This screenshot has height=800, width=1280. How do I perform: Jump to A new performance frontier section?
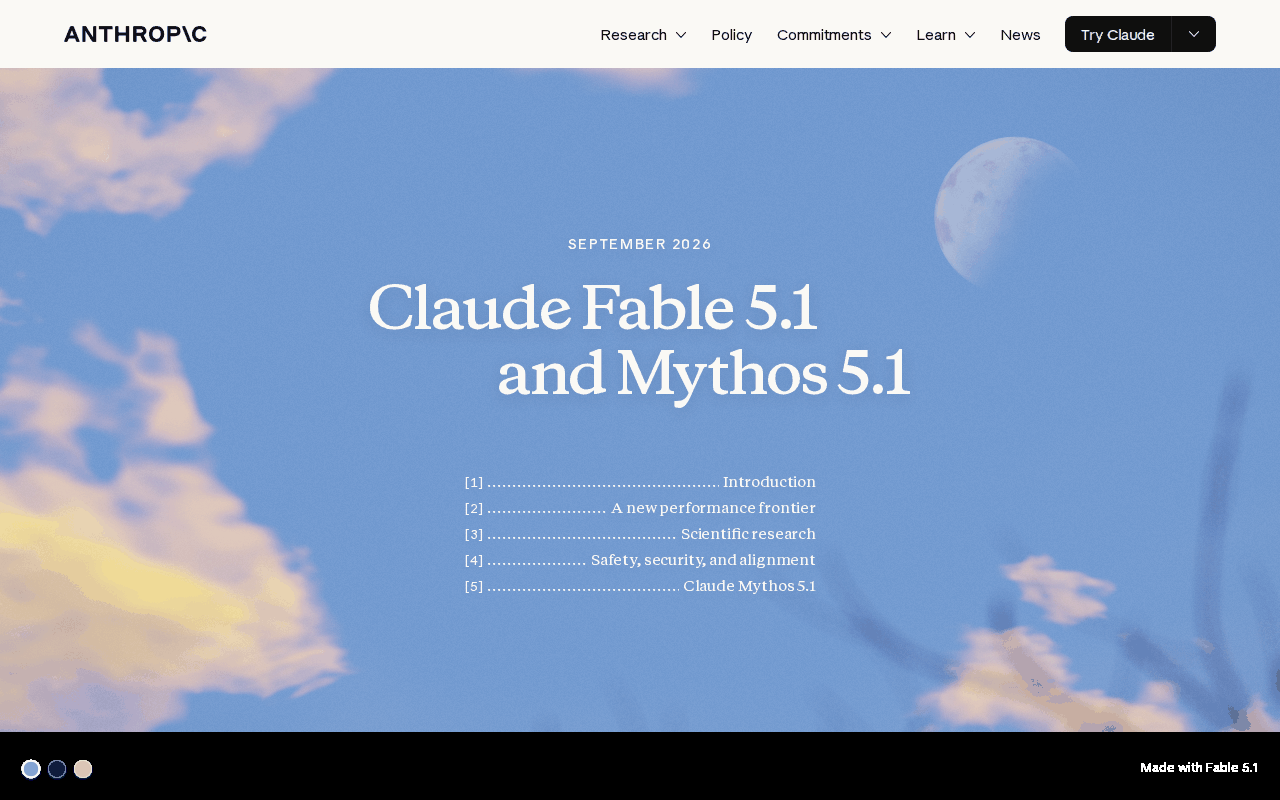640,508
